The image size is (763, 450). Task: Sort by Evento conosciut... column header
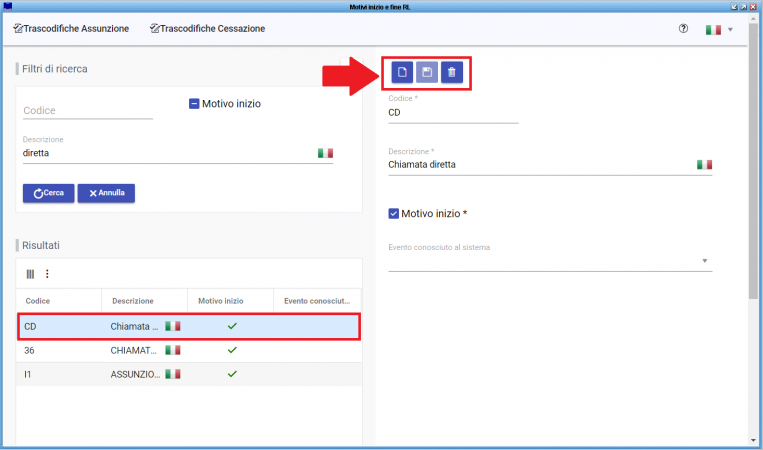click(x=317, y=301)
